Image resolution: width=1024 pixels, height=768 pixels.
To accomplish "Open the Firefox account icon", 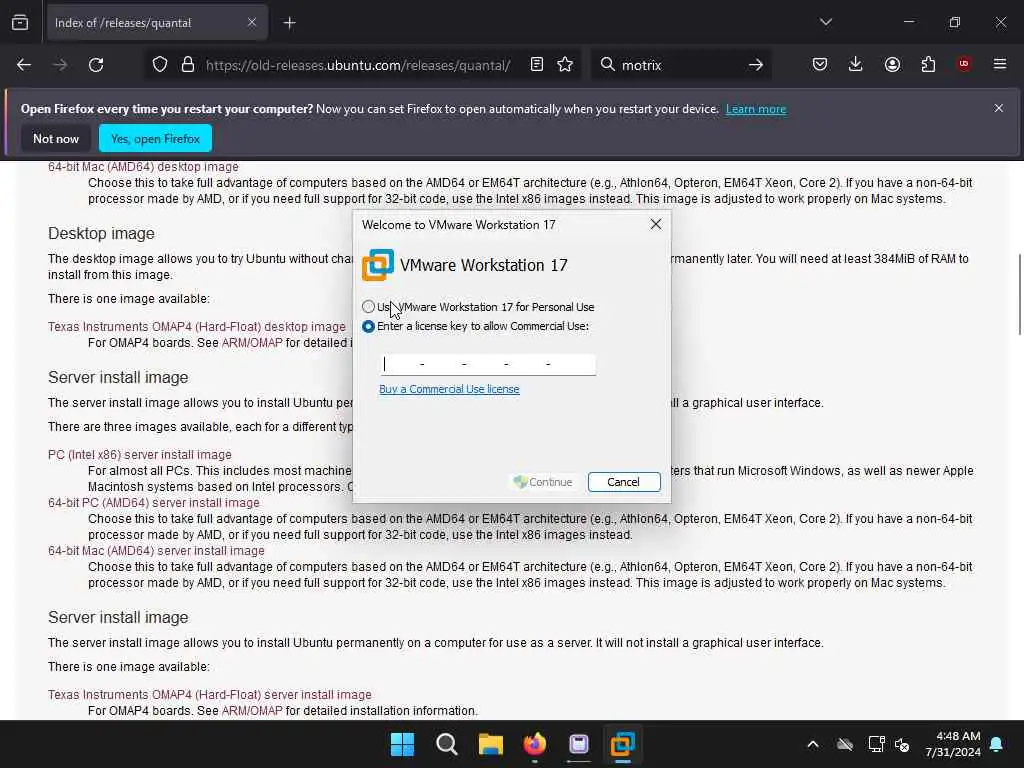I will (892, 64).
